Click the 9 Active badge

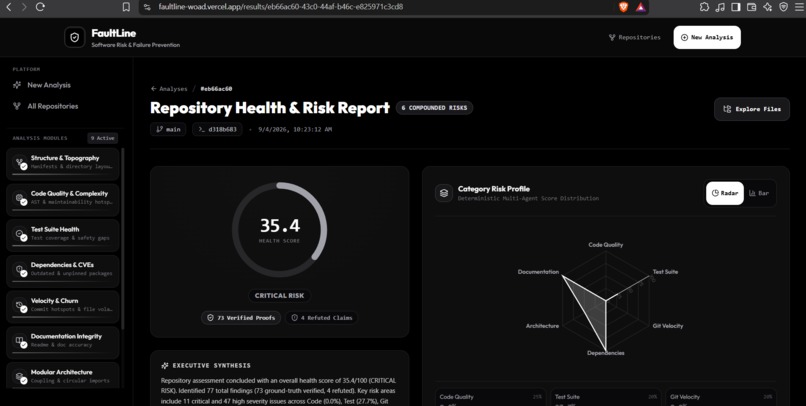103,138
